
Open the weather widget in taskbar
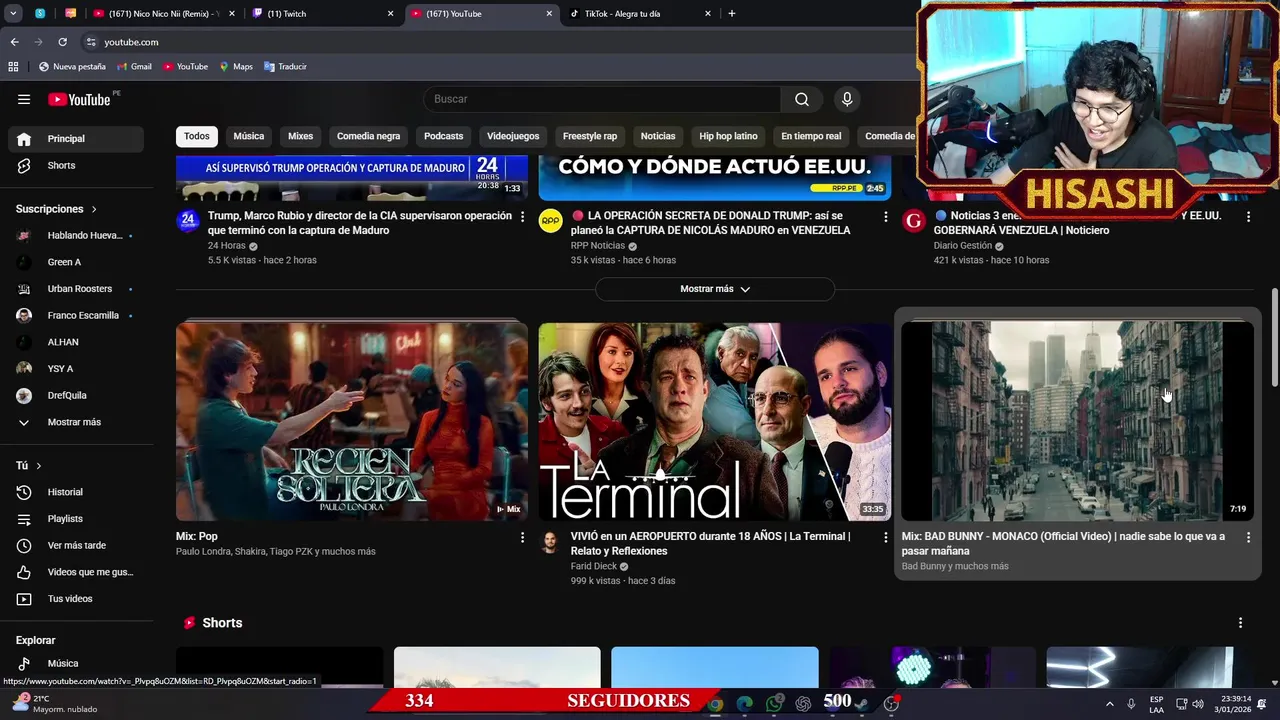54,704
